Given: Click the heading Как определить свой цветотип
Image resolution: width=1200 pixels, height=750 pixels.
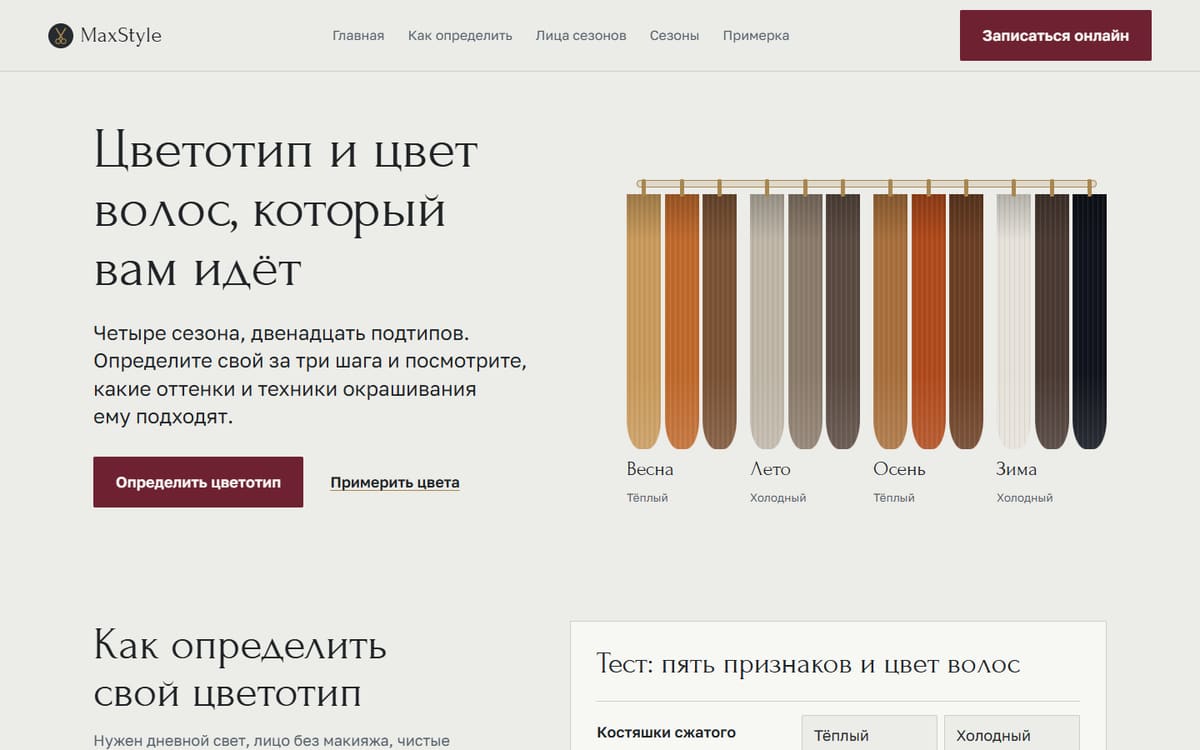Looking at the screenshot, I should [240, 668].
